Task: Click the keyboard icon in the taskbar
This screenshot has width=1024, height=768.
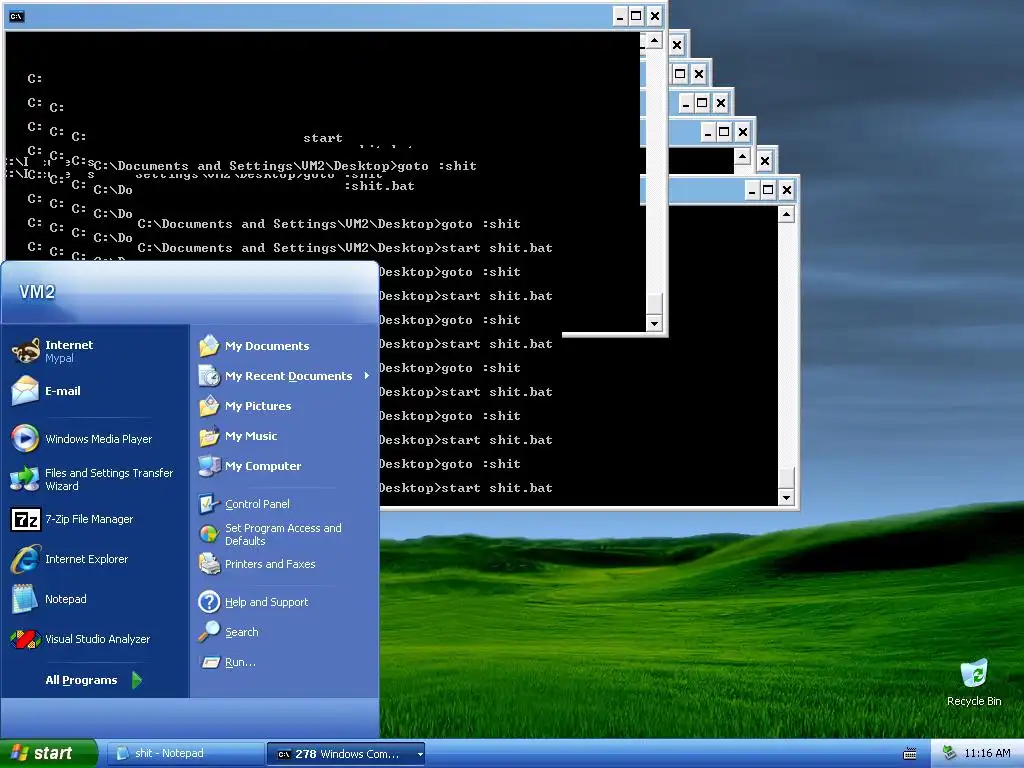Action: click(910, 754)
